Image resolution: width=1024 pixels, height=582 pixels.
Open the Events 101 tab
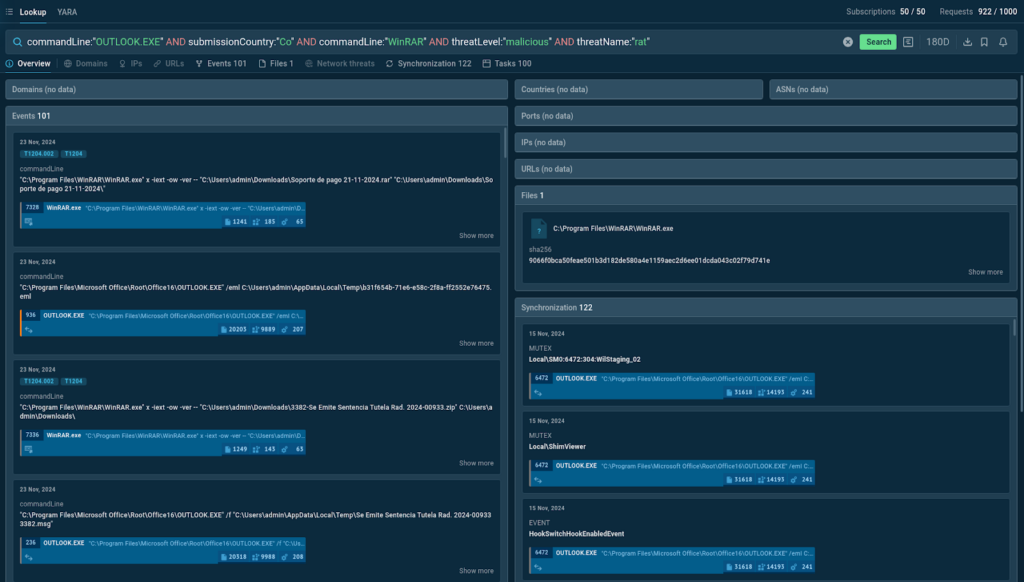pos(221,64)
